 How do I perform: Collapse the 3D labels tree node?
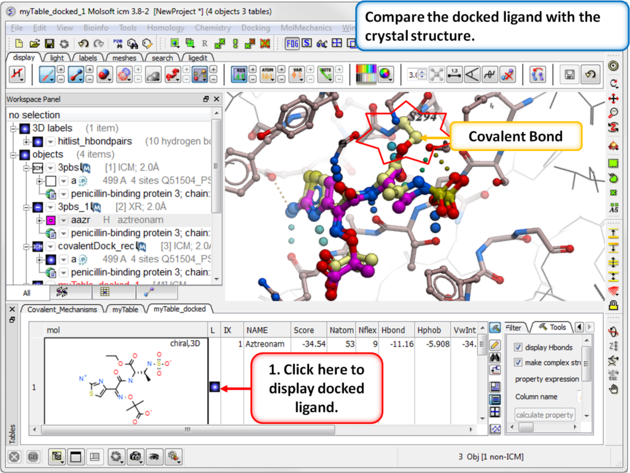tap(13, 128)
